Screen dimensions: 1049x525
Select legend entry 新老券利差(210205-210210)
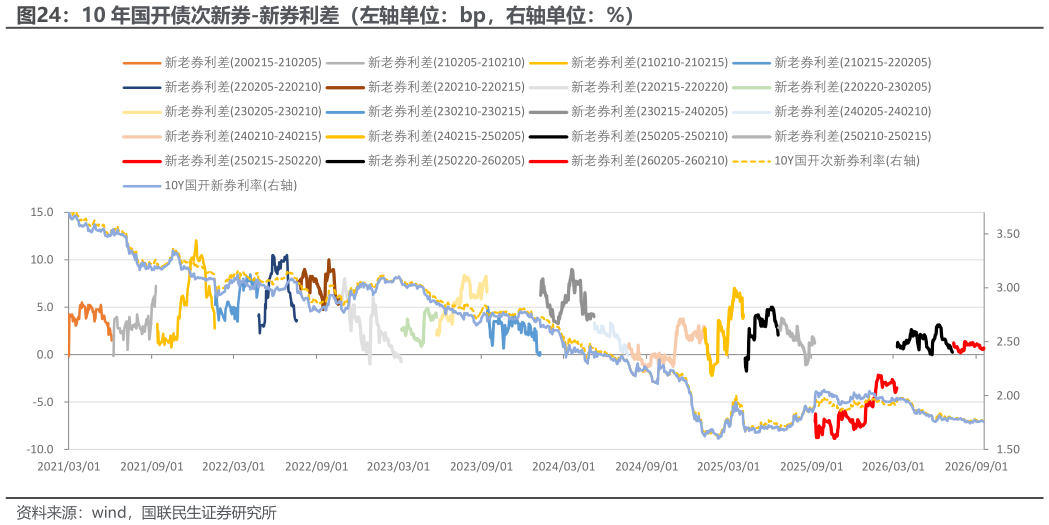click(x=425, y=62)
